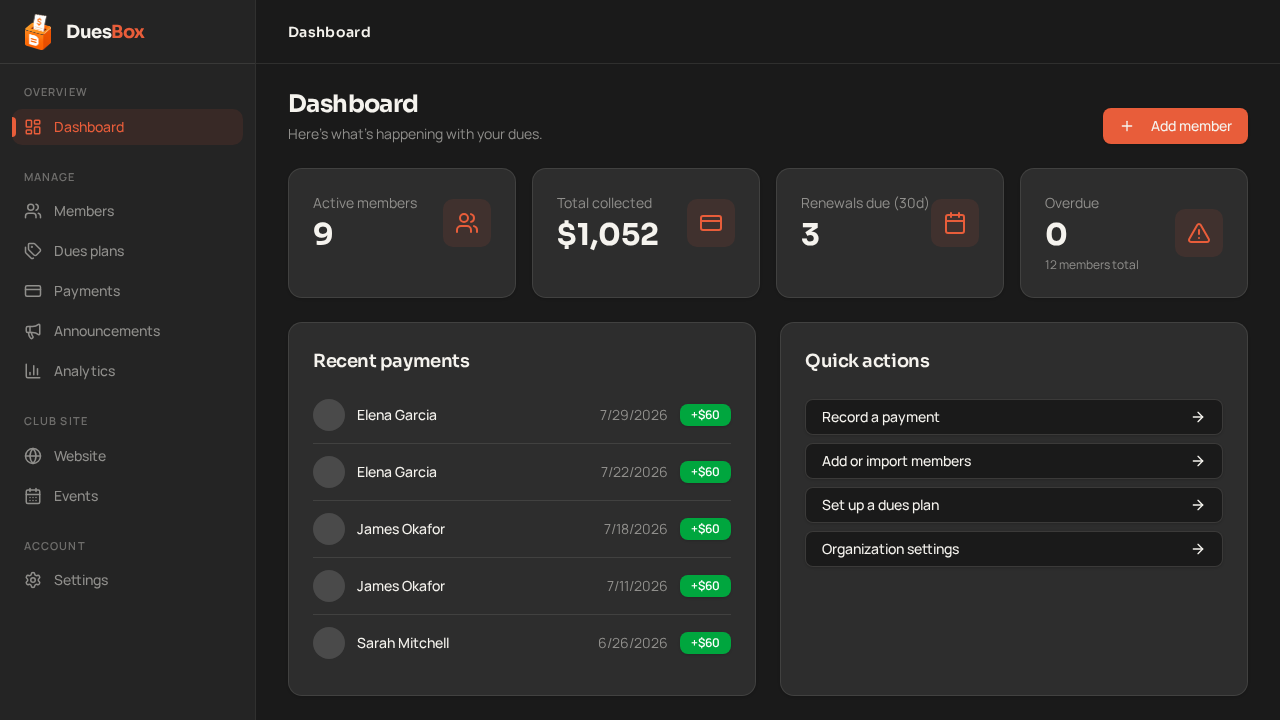
Task: Select Set up a dues plan action
Action: [1014, 505]
